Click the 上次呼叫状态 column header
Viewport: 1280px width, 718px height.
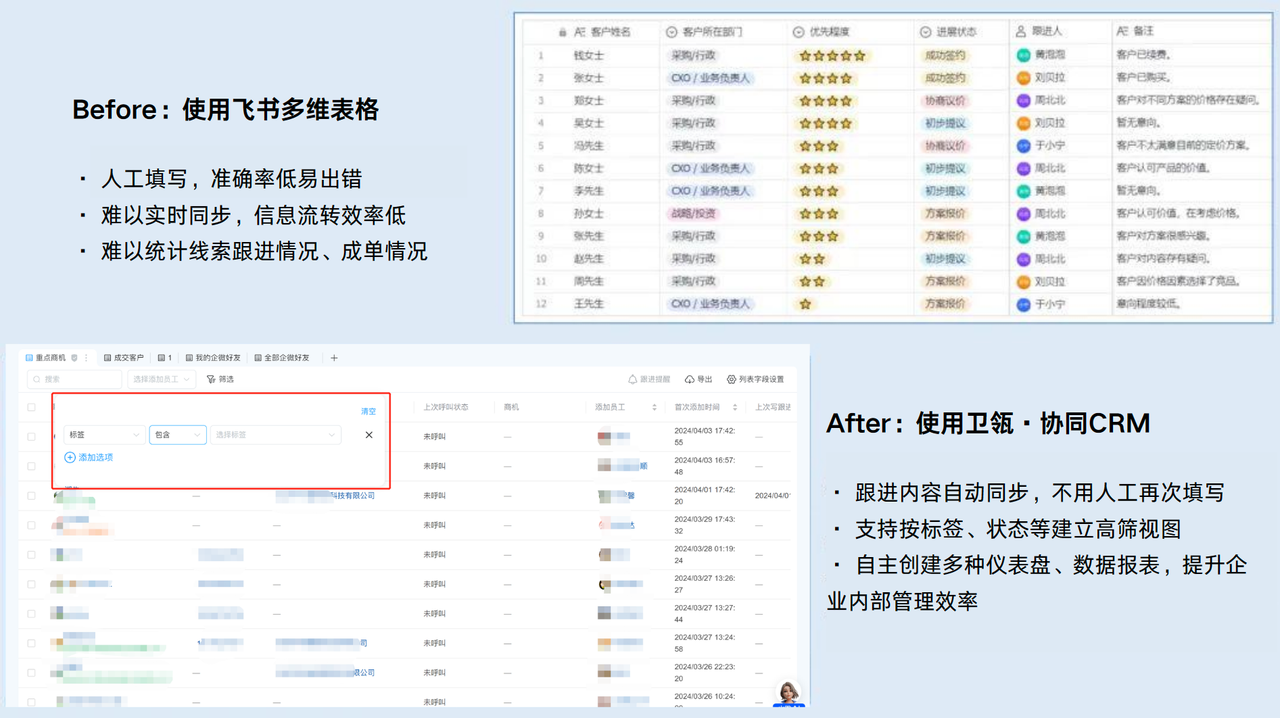pyautogui.click(x=445, y=408)
